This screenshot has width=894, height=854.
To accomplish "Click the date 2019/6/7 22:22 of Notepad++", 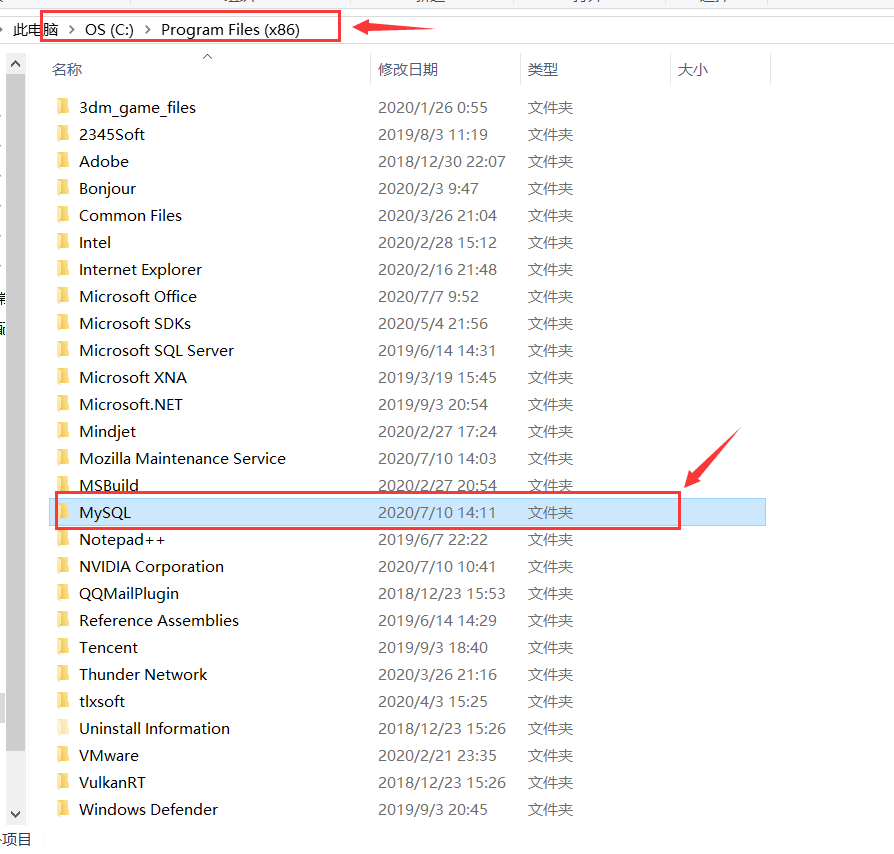I will (433, 539).
